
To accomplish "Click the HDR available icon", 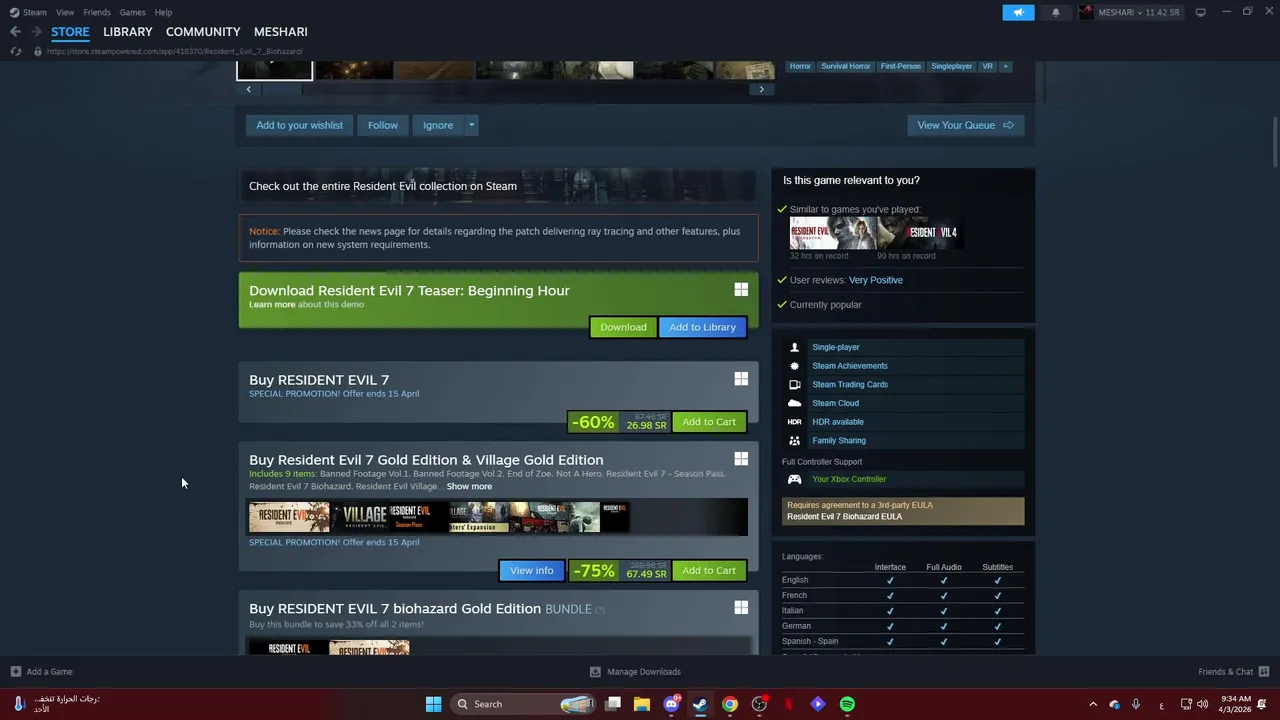I will pyautogui.click(x=794, y=422).
